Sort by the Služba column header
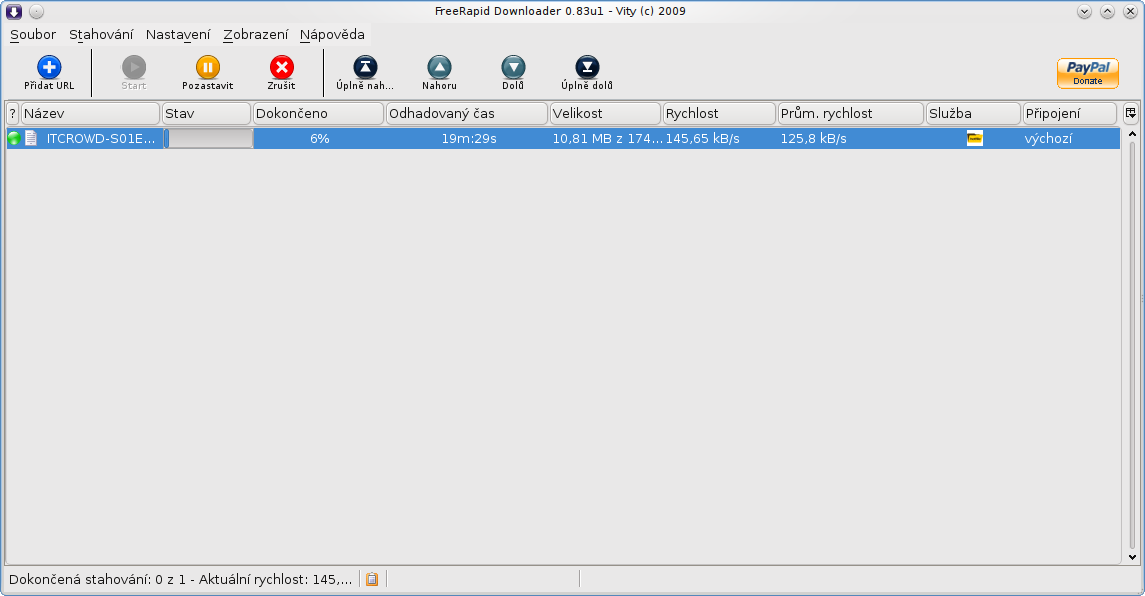Viewport: 1145px width, 596px height. click(973, 113)
